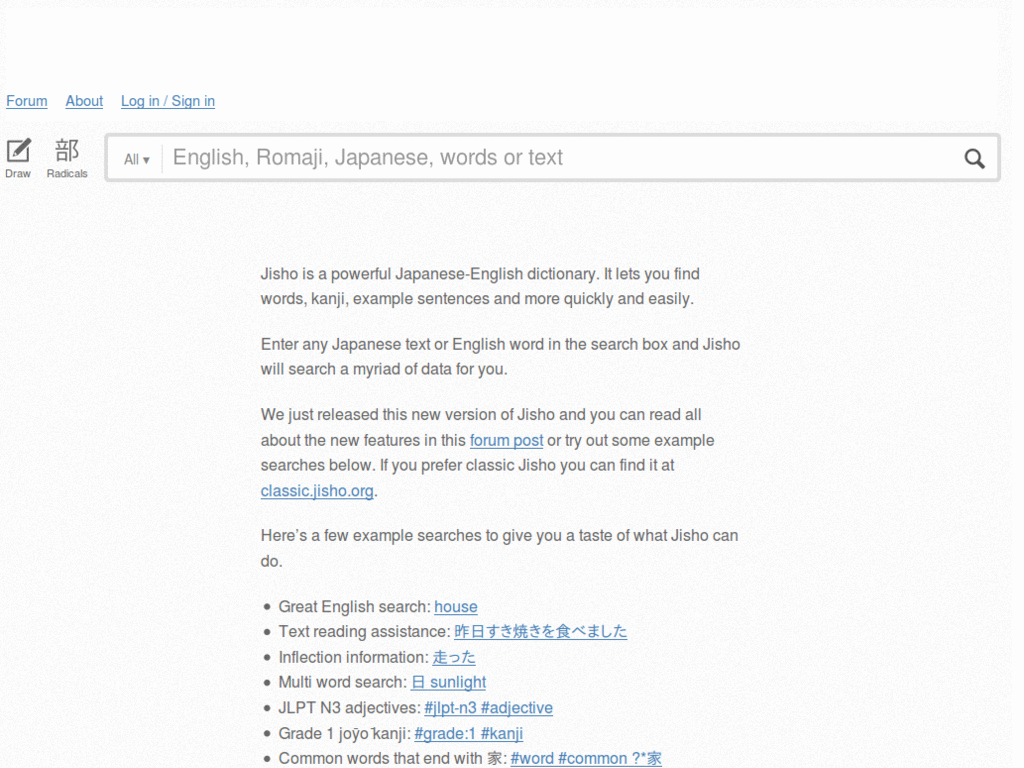Try the "日 sunlight" multi word search
The width and height of the screenshot is (1024, 768).
coord(448,682)
